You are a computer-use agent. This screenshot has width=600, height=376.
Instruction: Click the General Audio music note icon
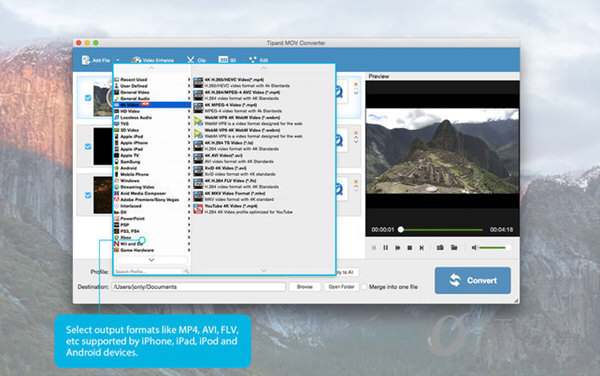click(117, 99)
